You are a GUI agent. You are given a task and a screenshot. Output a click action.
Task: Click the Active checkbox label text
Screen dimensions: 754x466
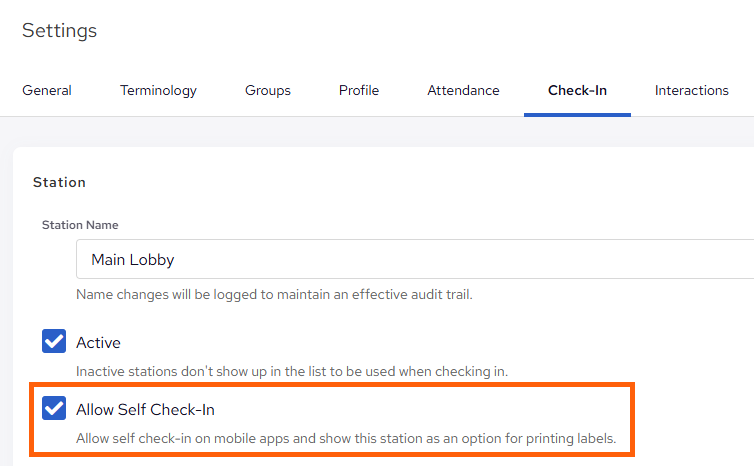point(98,343)
